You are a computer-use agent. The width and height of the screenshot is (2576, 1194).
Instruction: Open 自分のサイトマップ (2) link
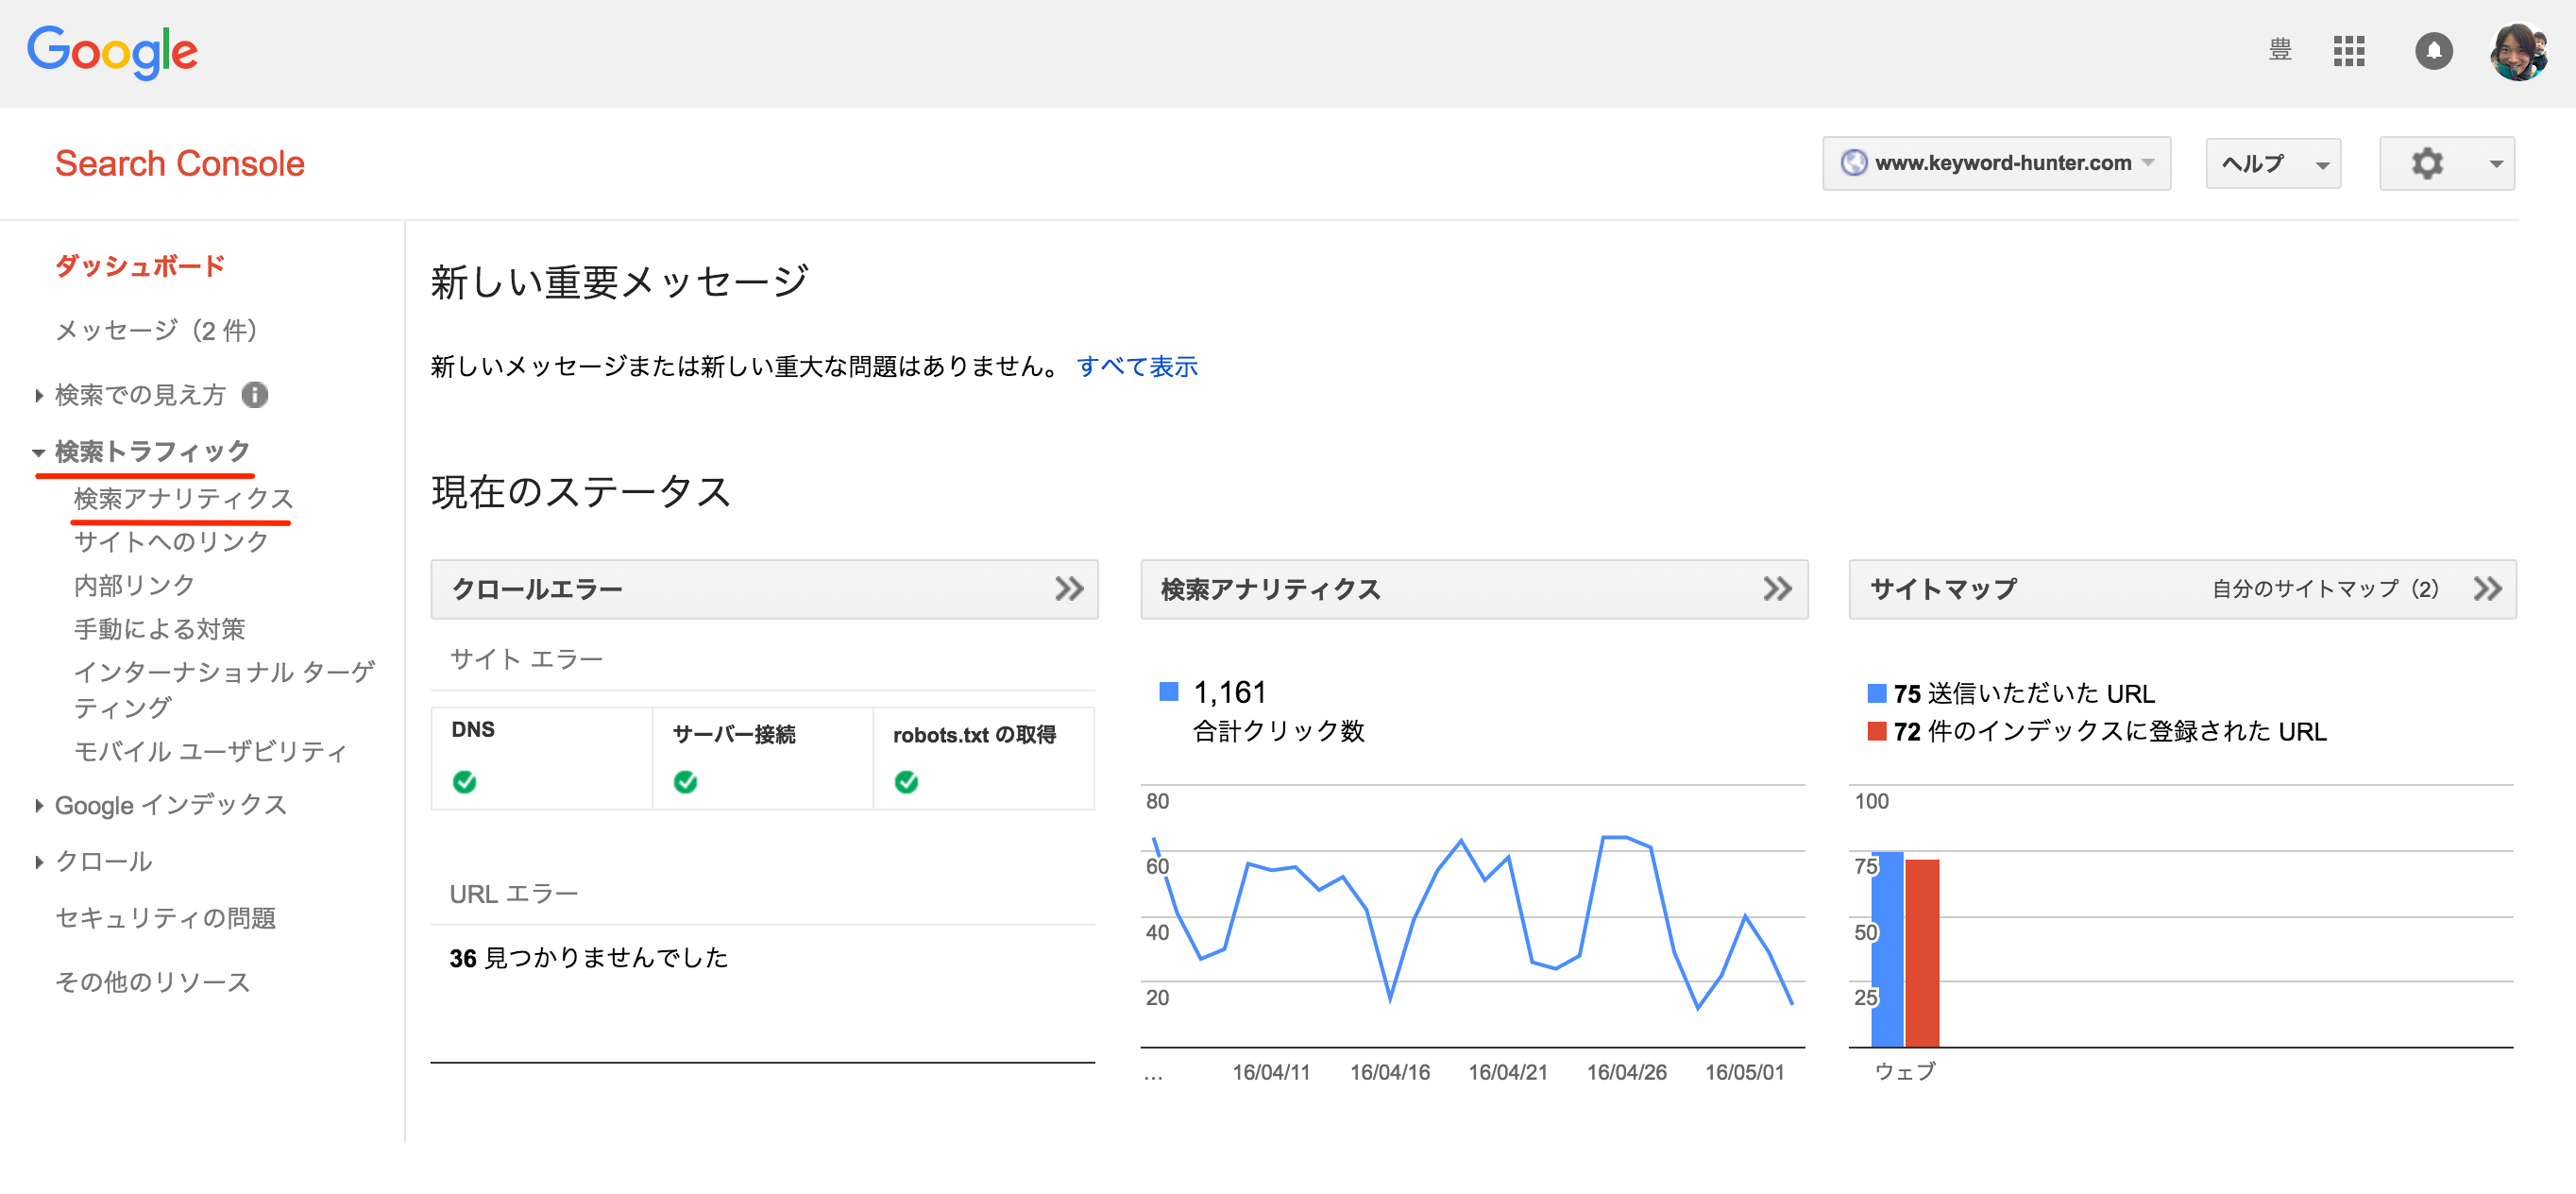[2324, 589]
